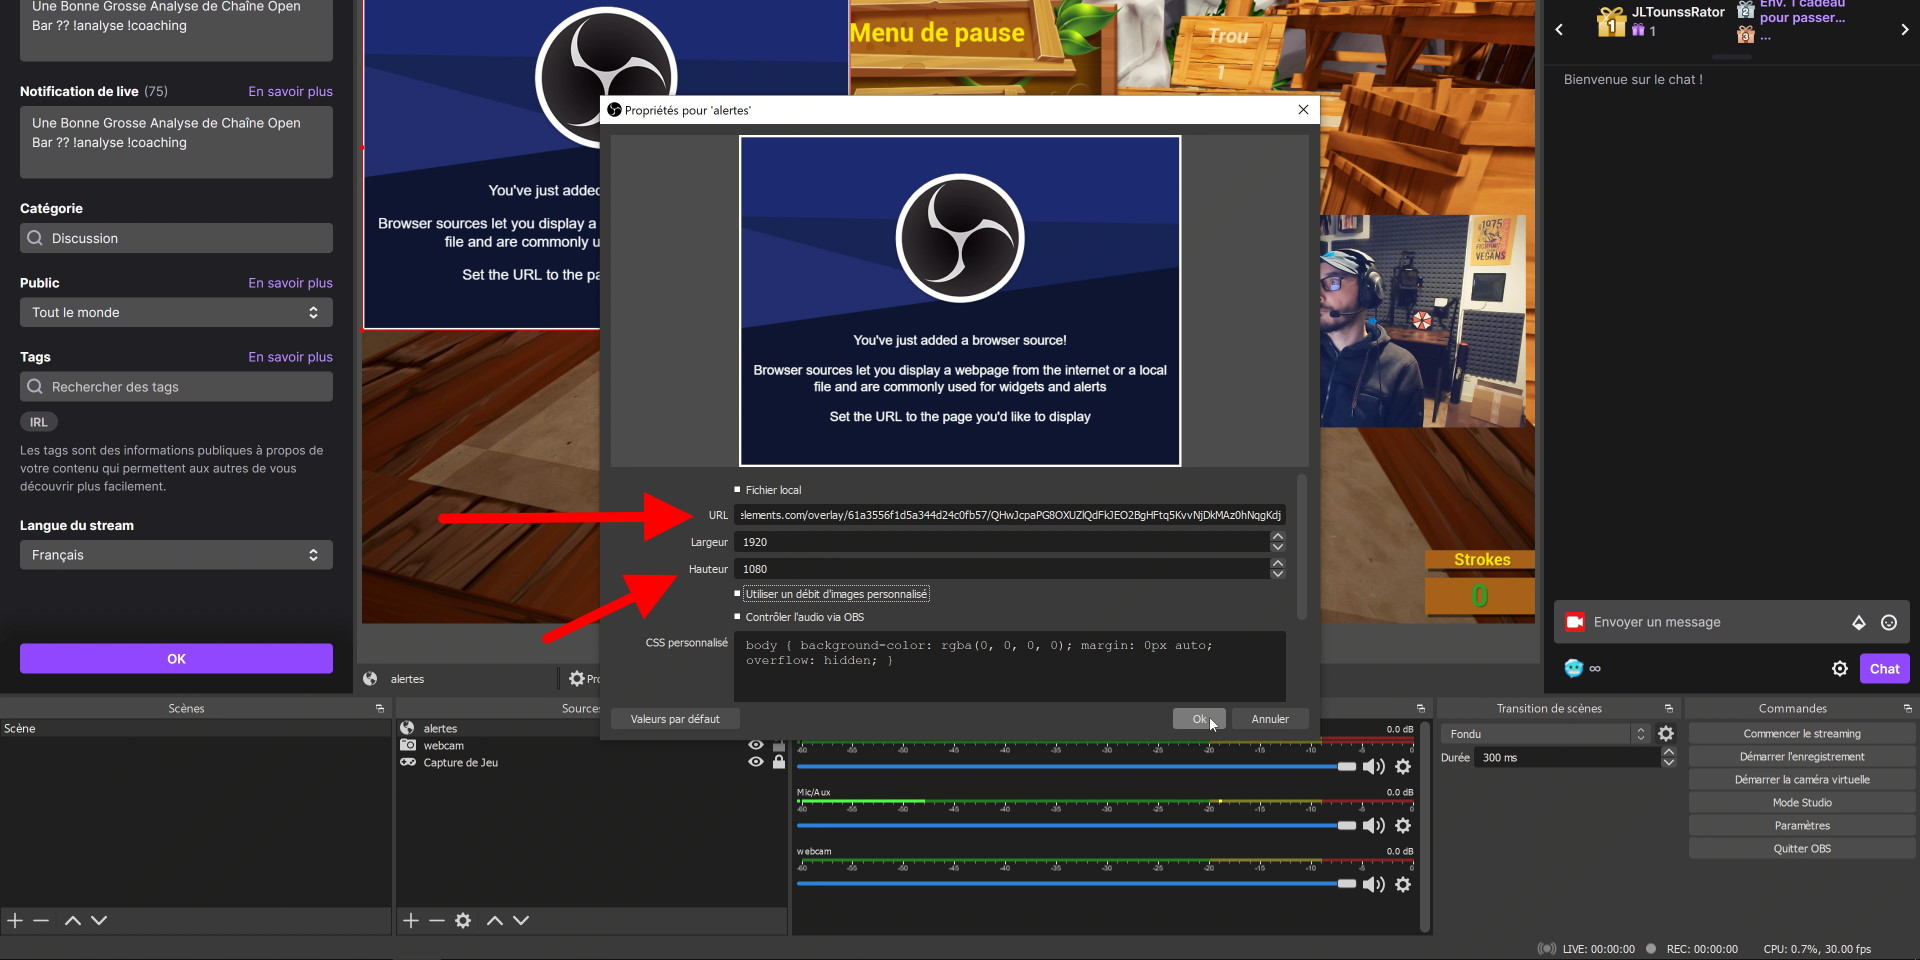The image size is (1920, 960).
Task: Add a new source with the plus icon
Action: (x=411, y=920)
